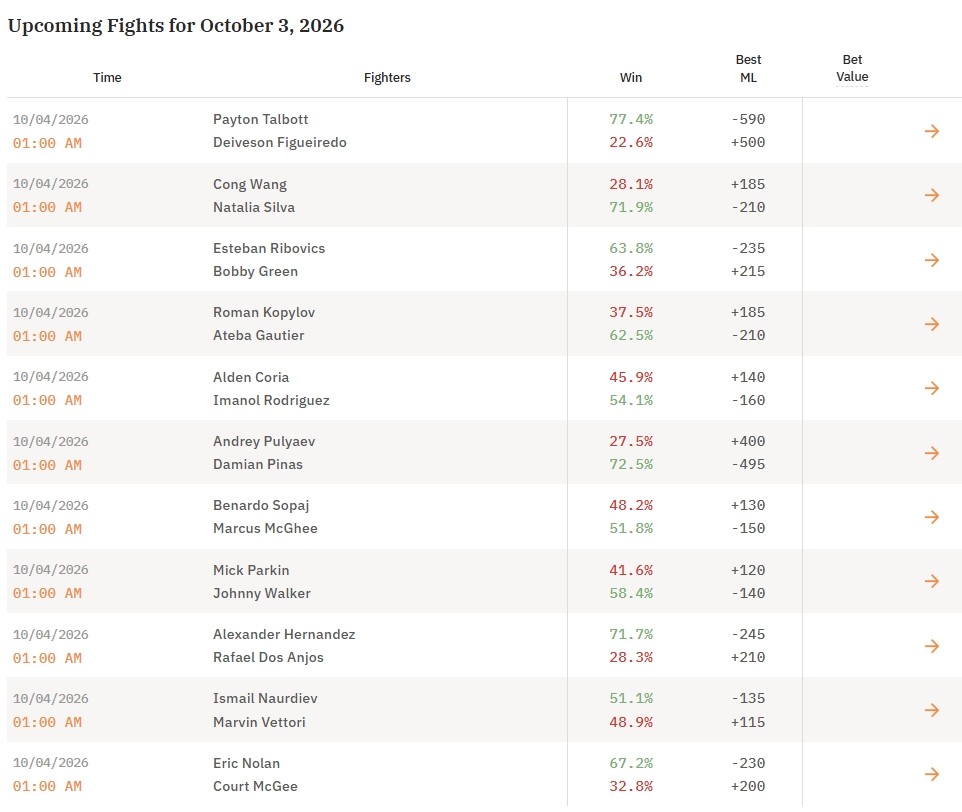
Task: Click arrow for Pulyaev vs Pinas
Action: tap(931, 453)
